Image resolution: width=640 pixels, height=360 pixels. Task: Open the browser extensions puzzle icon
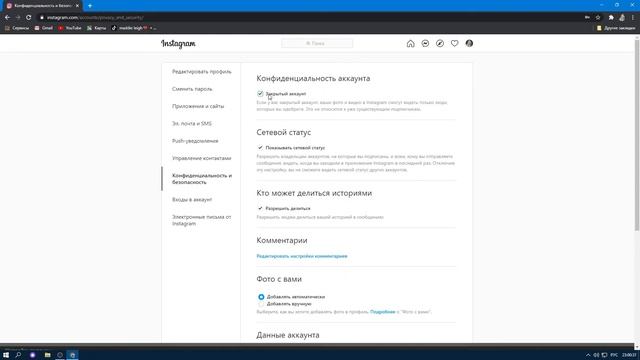611,18
